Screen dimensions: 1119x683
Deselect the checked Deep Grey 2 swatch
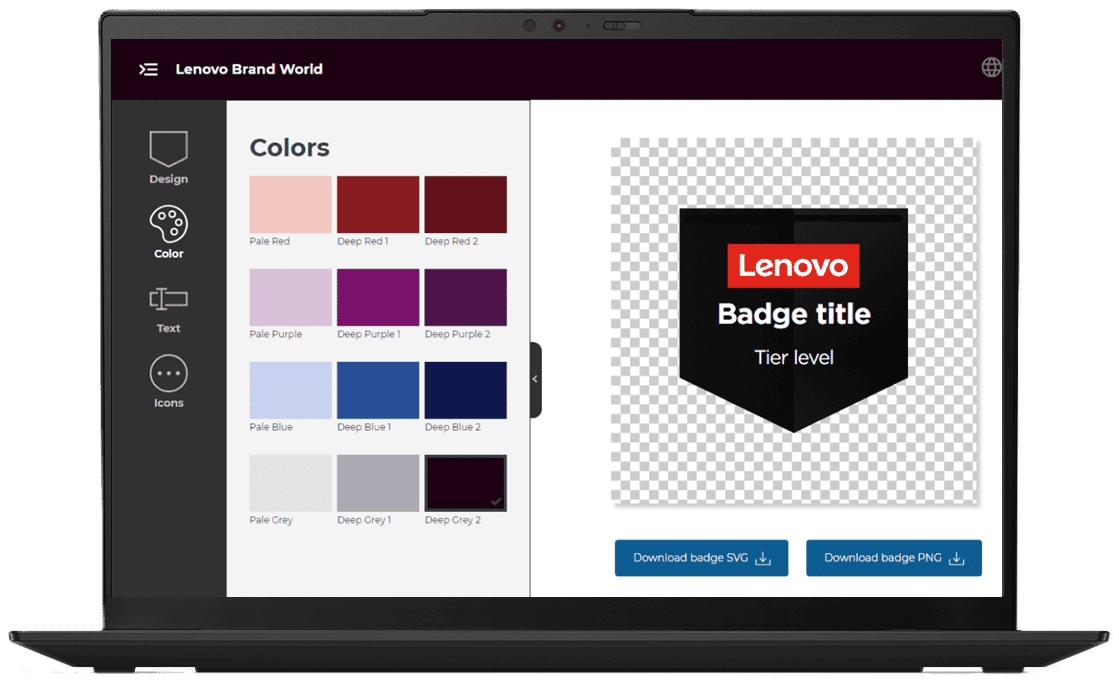465,483
